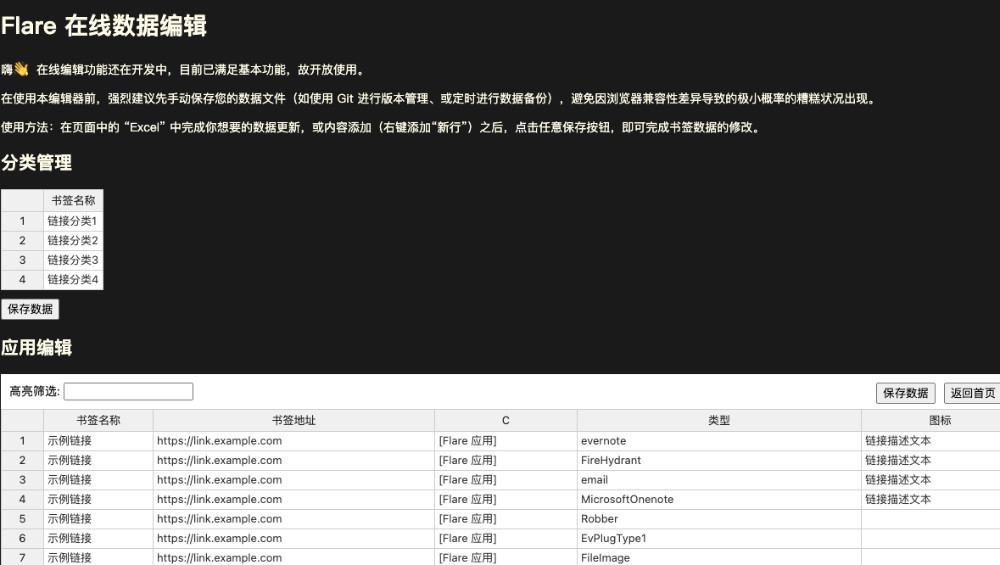Screen dimensions: 1000x565
Task: Select [Flare 应用] cell in EvPlugType1 row
Action: 506,538
